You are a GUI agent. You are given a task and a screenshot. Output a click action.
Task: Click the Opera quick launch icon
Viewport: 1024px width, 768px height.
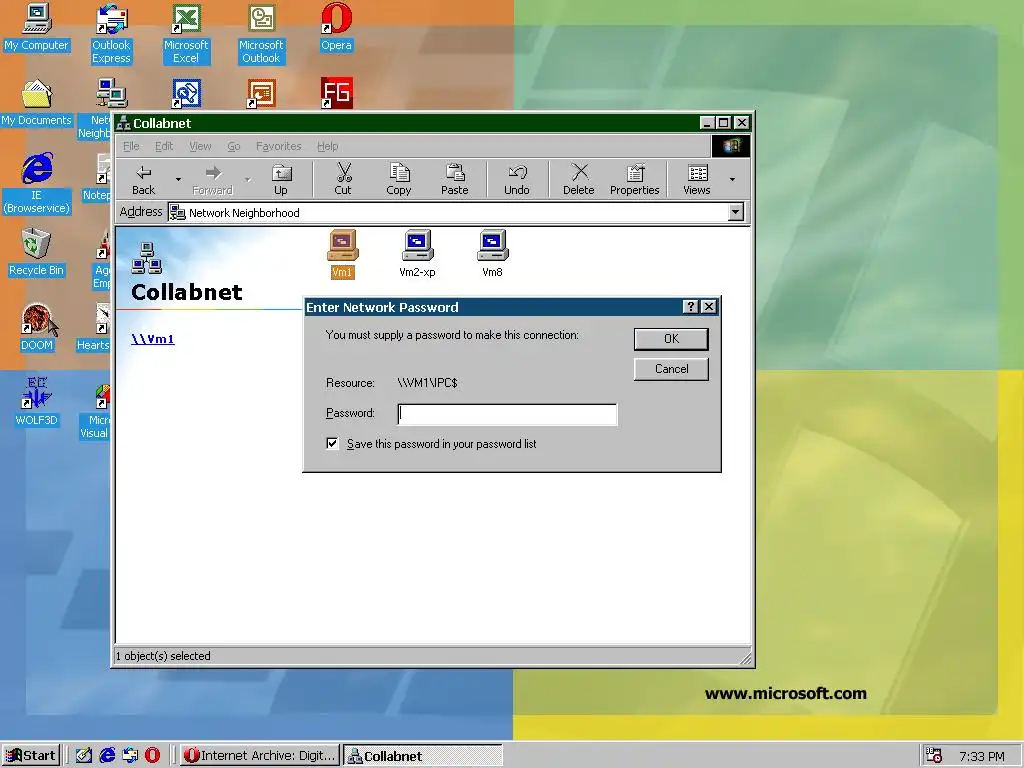[x=152, y=756]
